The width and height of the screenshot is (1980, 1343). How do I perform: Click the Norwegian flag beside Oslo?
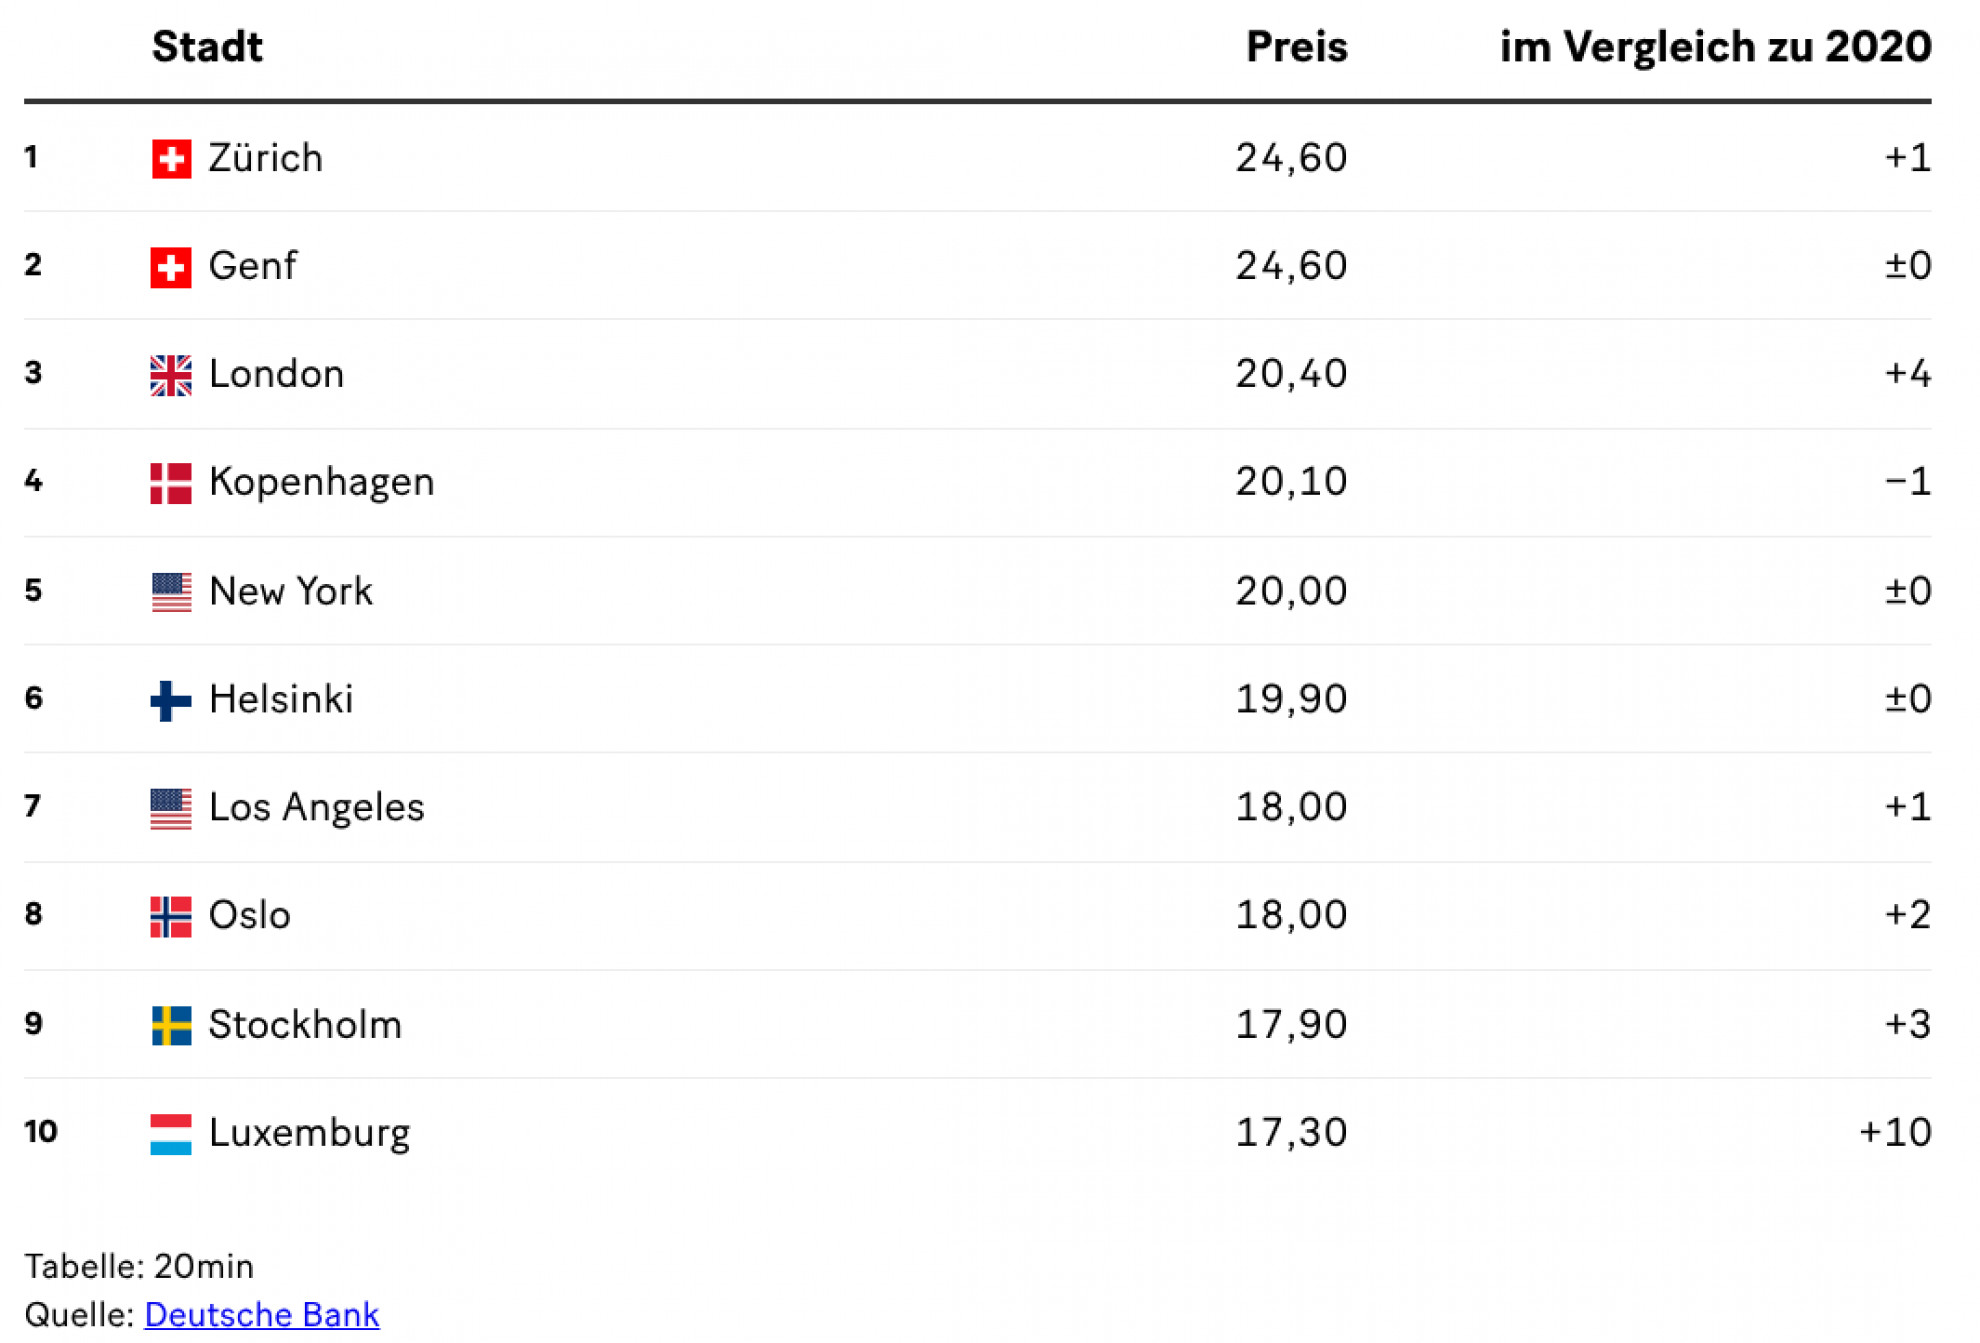(171, 916)
